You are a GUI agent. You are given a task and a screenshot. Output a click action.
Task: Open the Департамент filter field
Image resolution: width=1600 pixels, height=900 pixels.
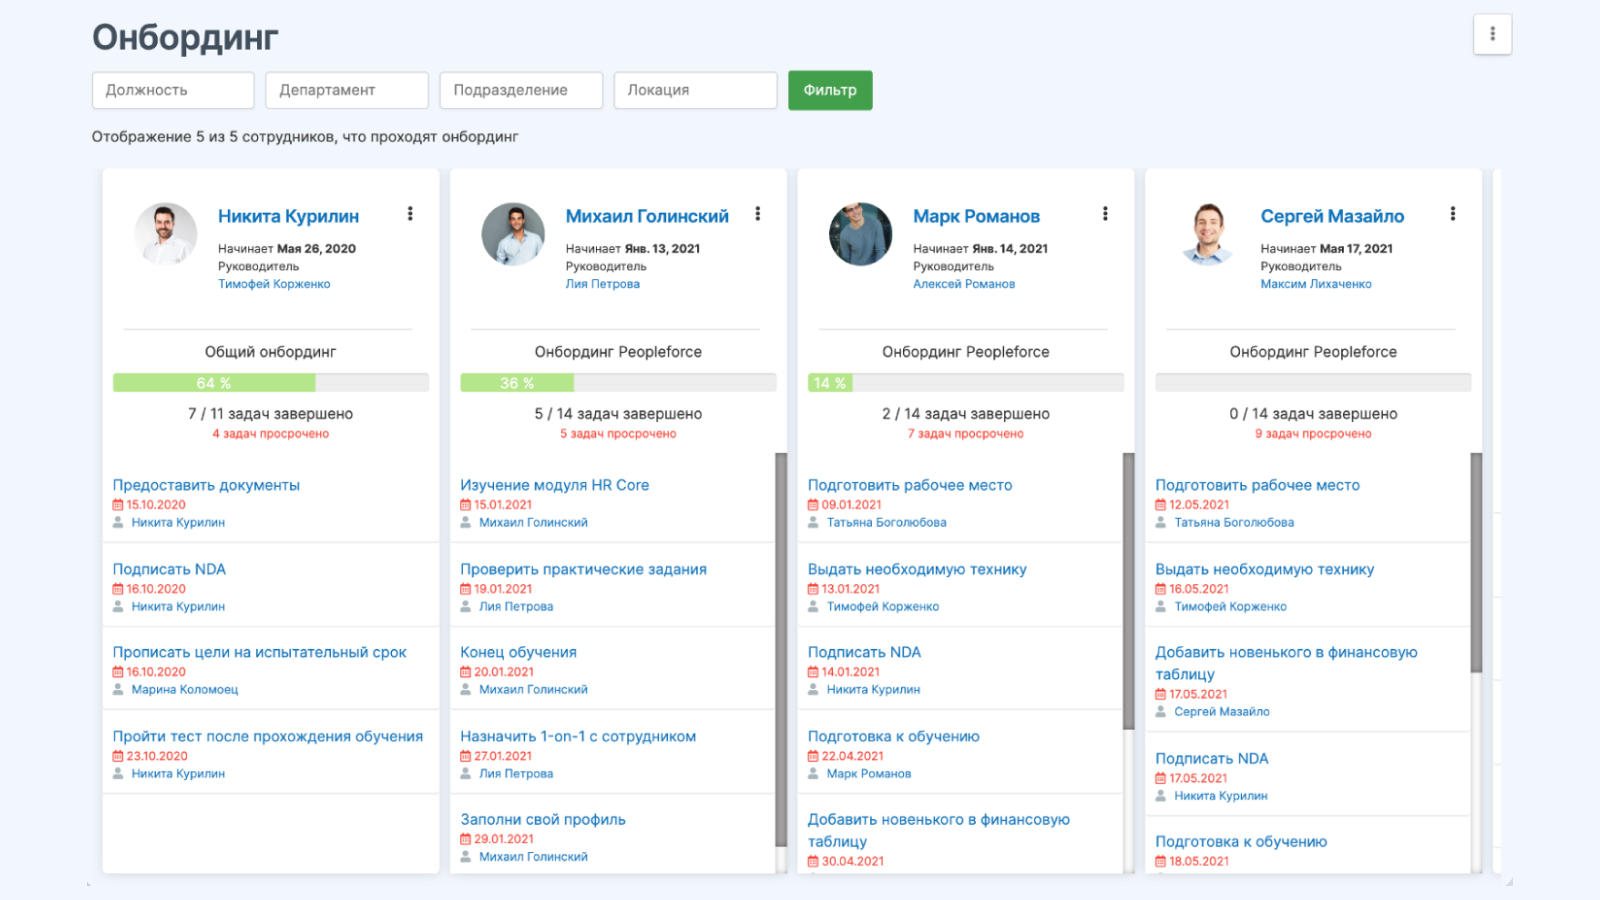pyautogui.click(x=347, y=90)
